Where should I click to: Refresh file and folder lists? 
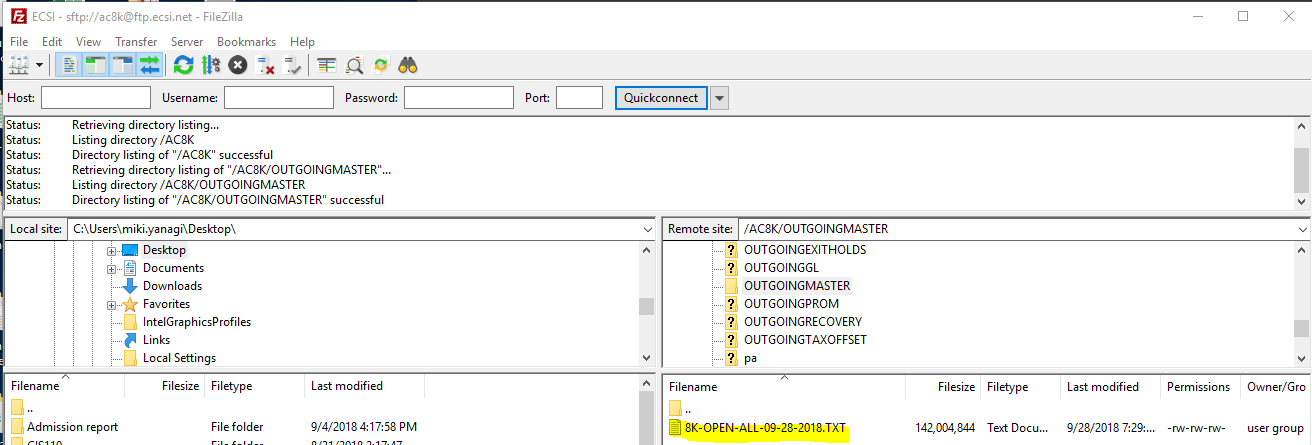point(183,65)
